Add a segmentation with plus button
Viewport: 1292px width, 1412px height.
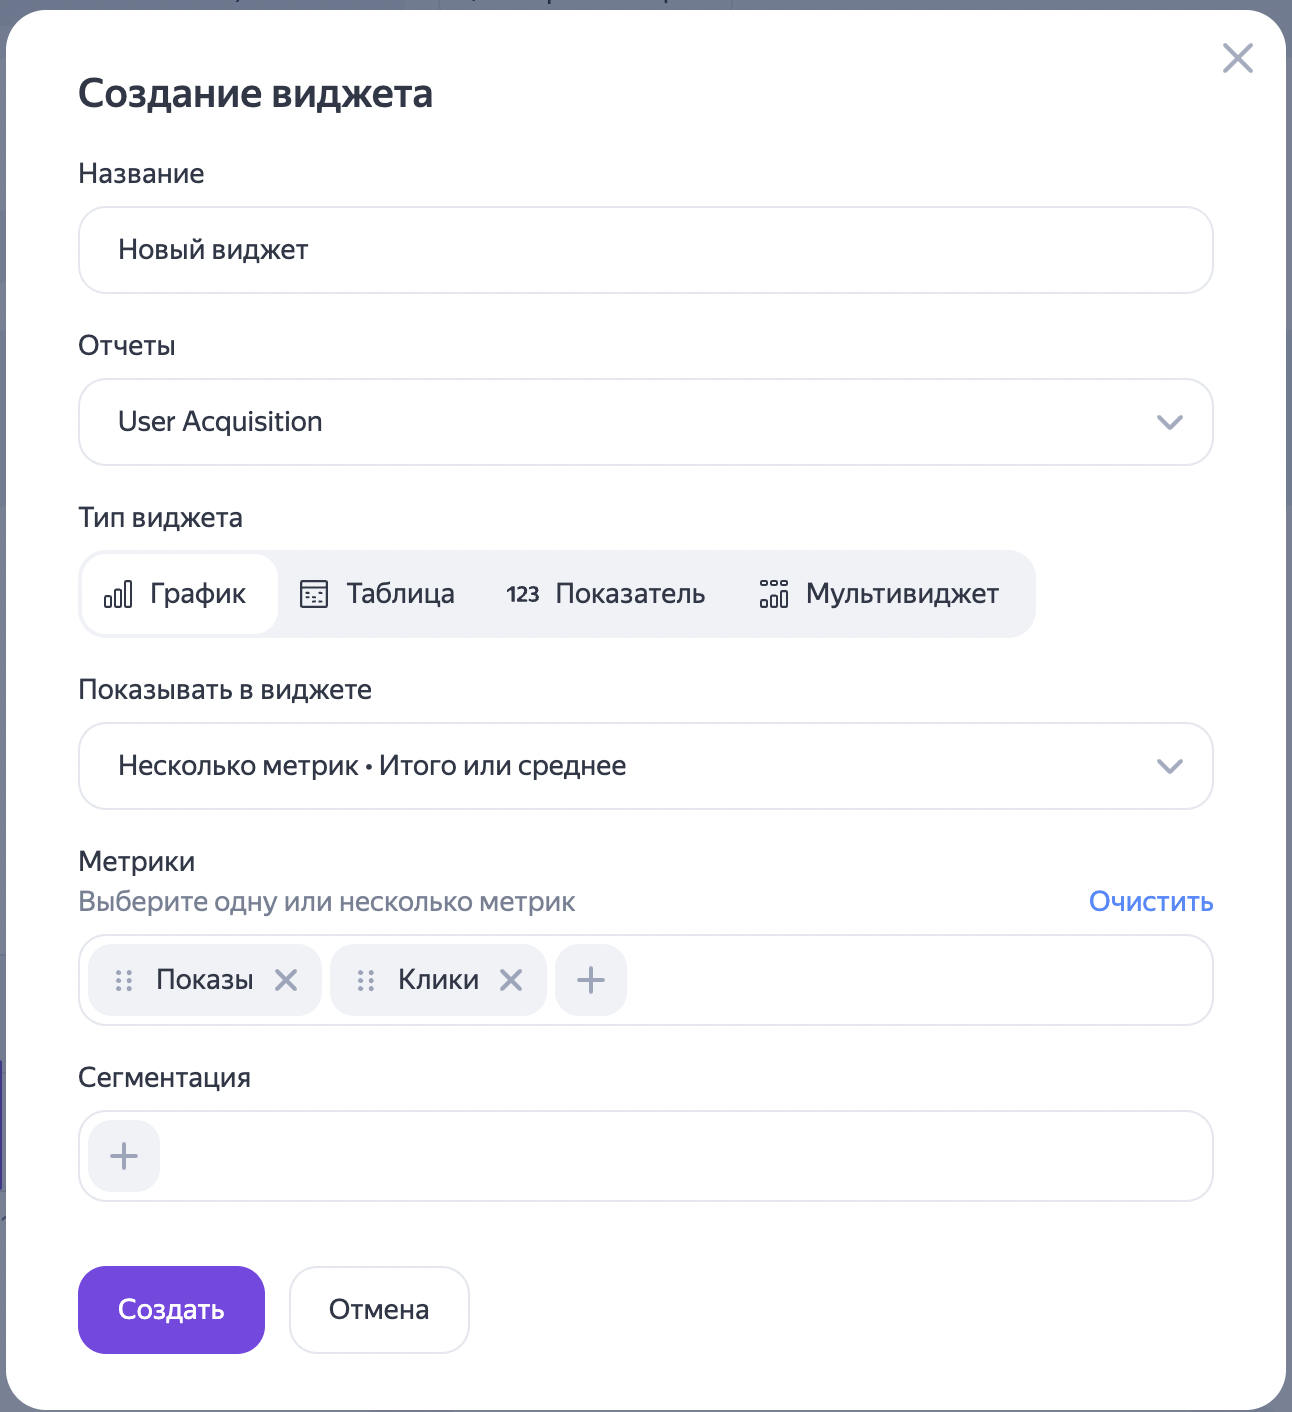click(x=124, y=1156)
